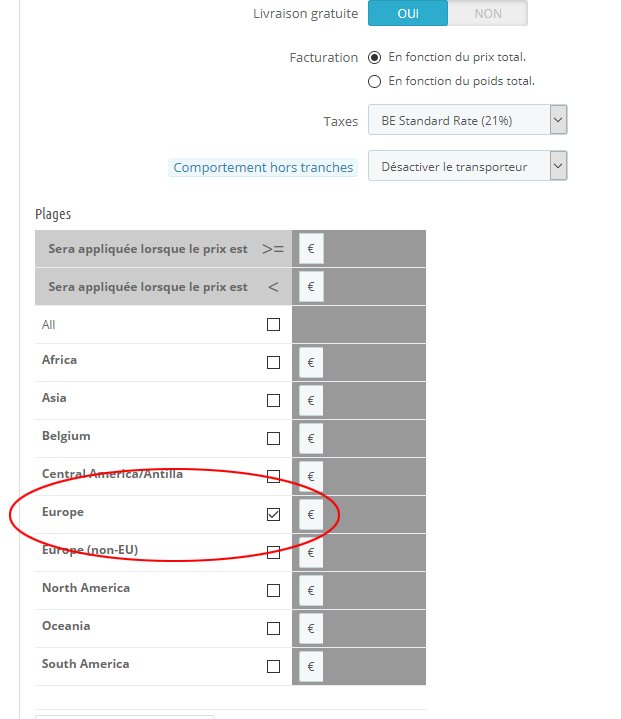
Task: Click the Central America/Antilla checkbox
Action: (x=273, y=476)
